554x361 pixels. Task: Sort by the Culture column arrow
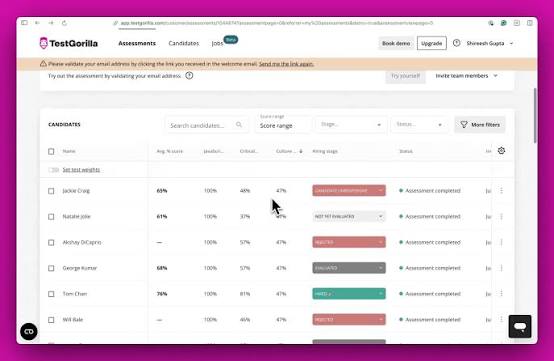tap(301, 151)
